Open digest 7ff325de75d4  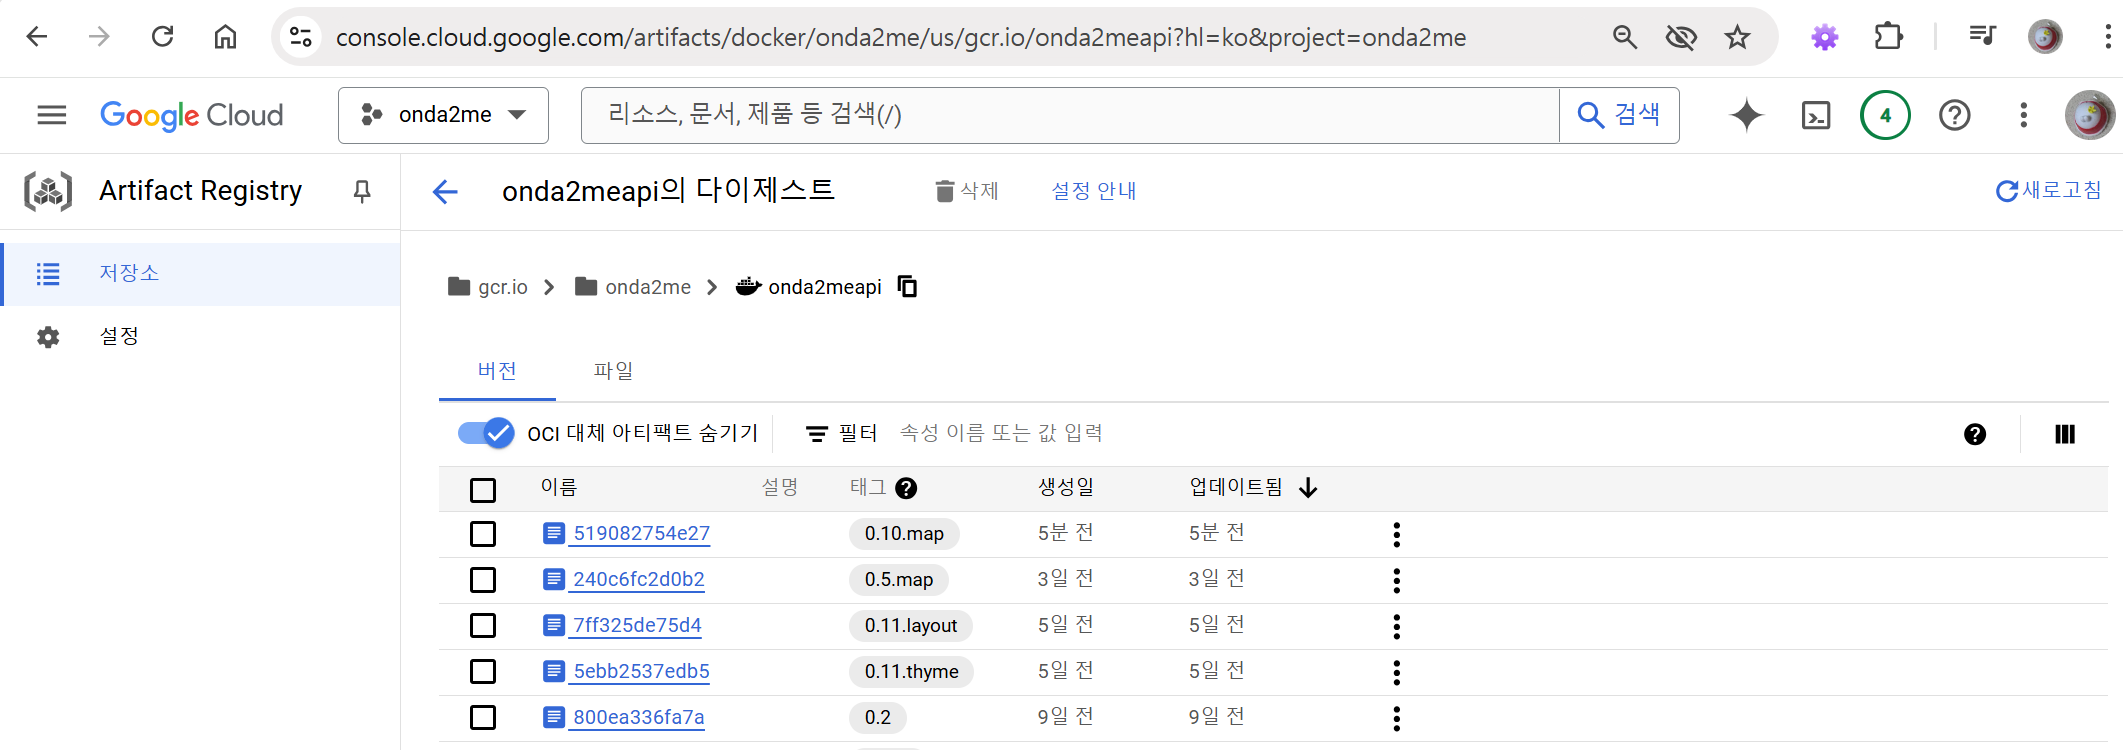(637, 625)
